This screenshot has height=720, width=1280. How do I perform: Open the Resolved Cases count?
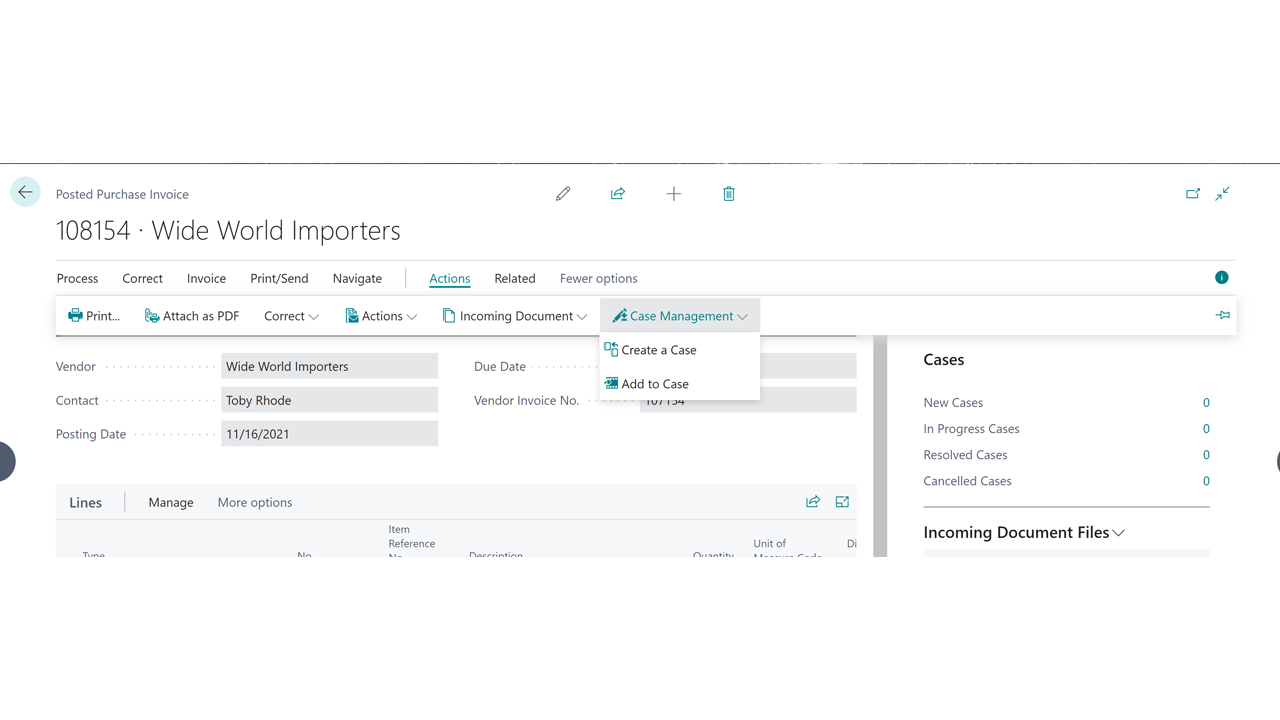[1206, 455]
